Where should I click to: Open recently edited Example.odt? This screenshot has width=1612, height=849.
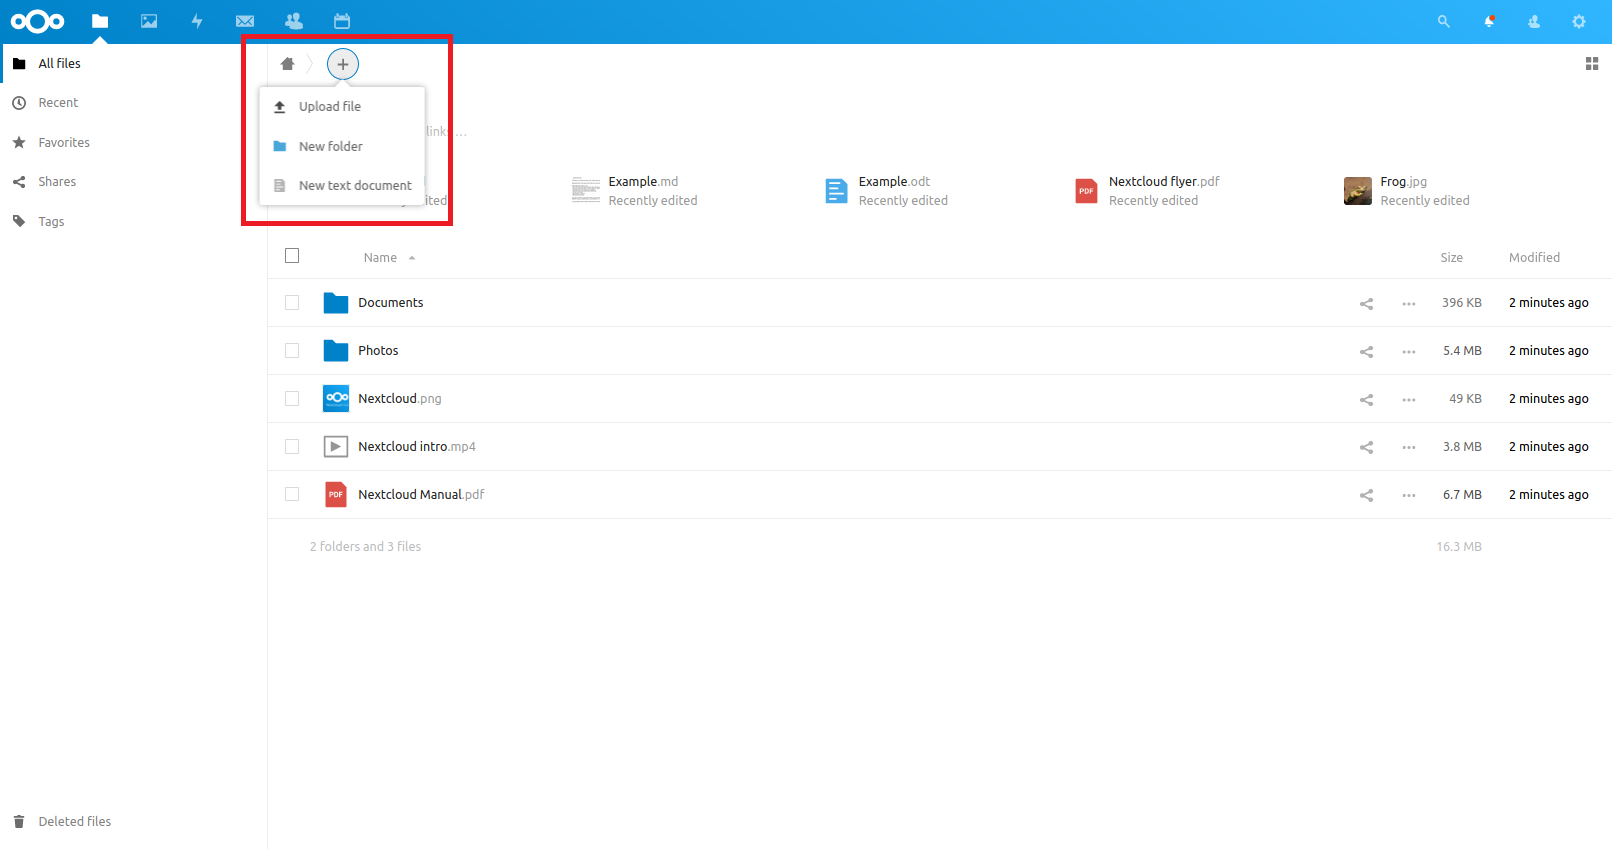(885, 190)
